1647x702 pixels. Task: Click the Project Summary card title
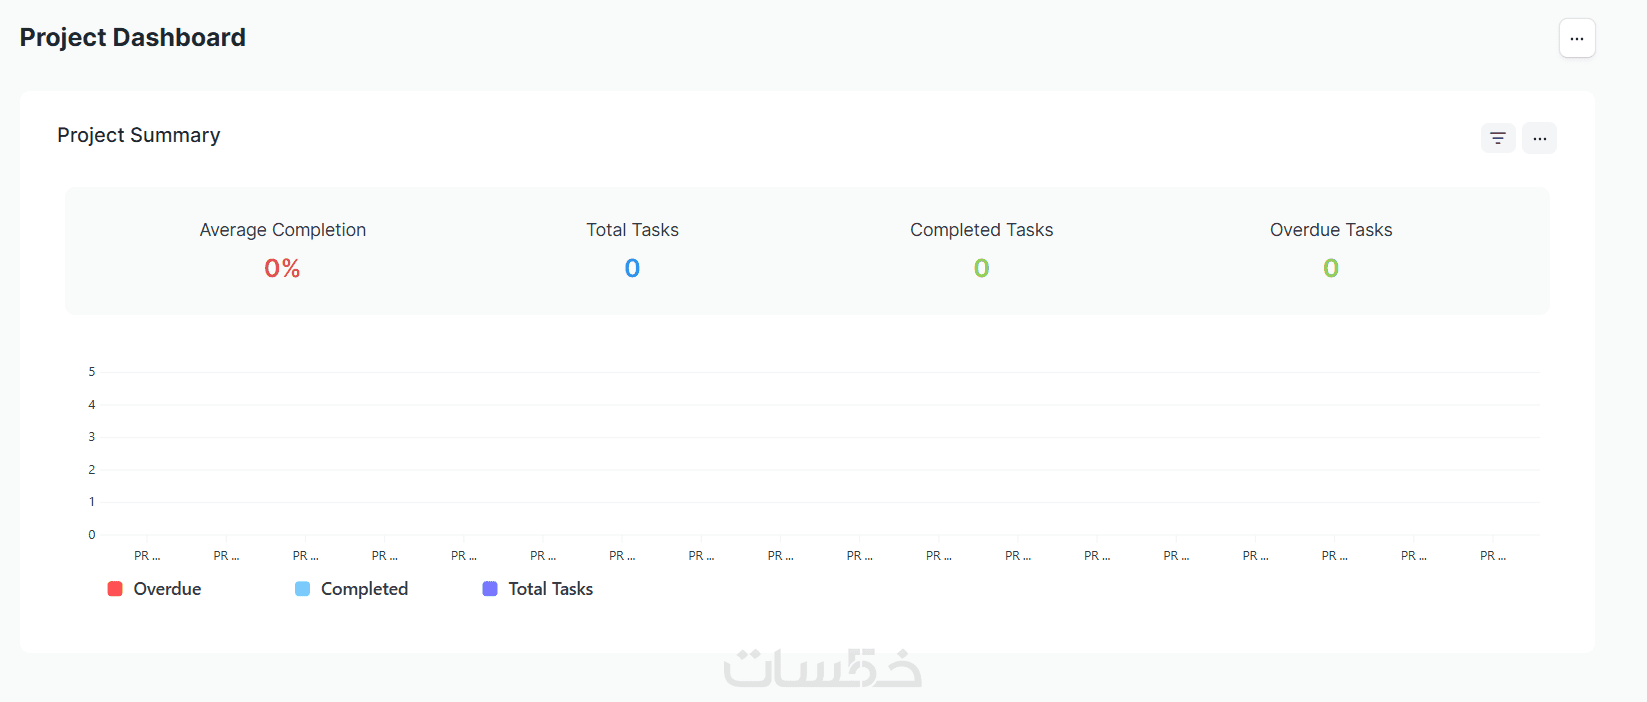138,135
